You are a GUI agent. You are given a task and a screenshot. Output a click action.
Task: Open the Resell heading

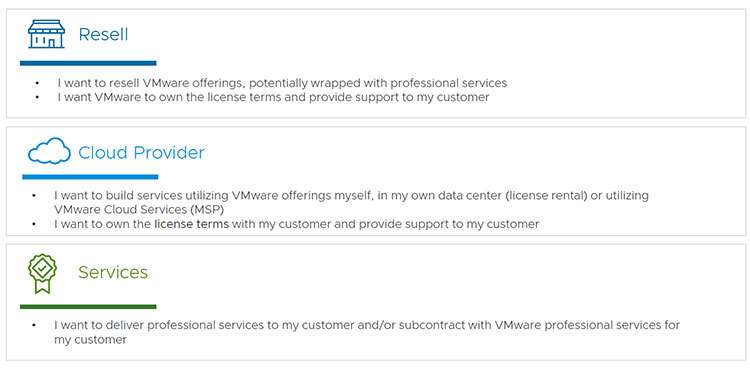tap(103, 34)
